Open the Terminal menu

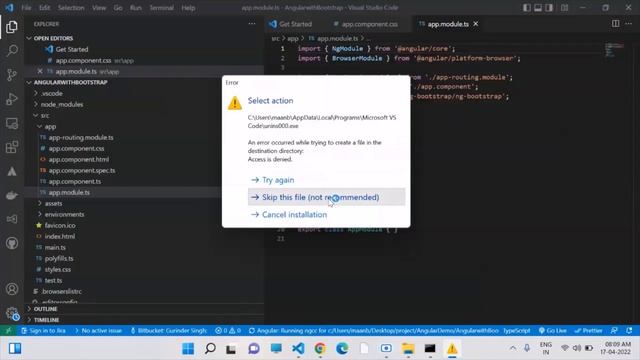[x=161, y=8]
